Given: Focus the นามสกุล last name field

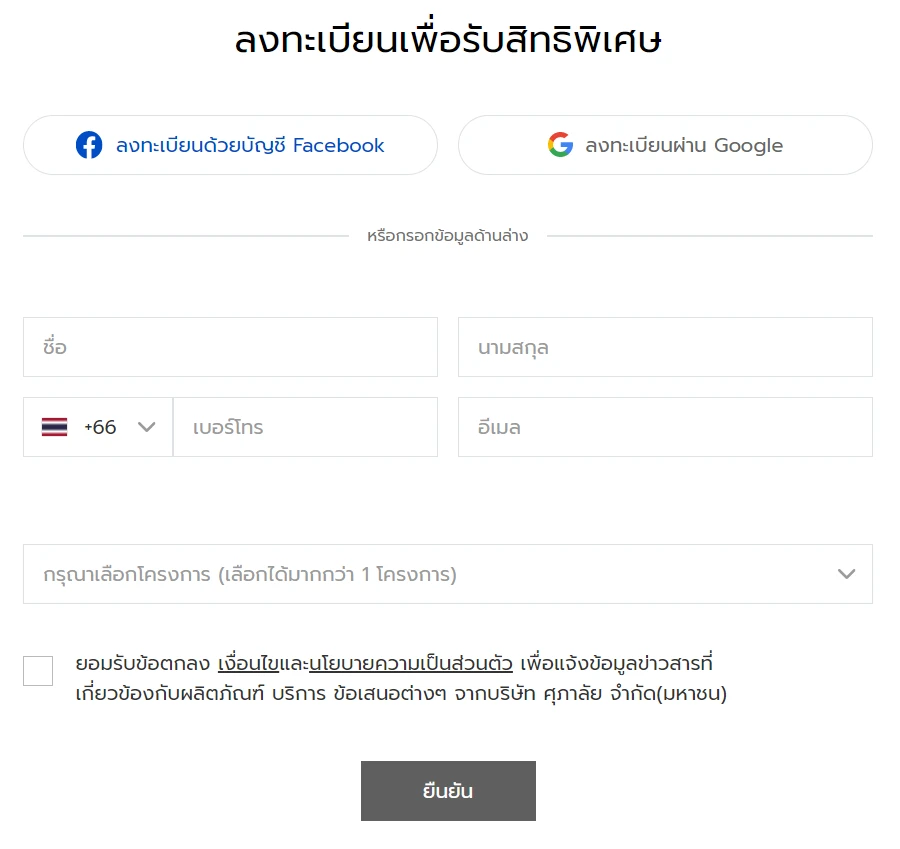Looking at the screenshot, I should pyautogui.click(x=665, y=347).
